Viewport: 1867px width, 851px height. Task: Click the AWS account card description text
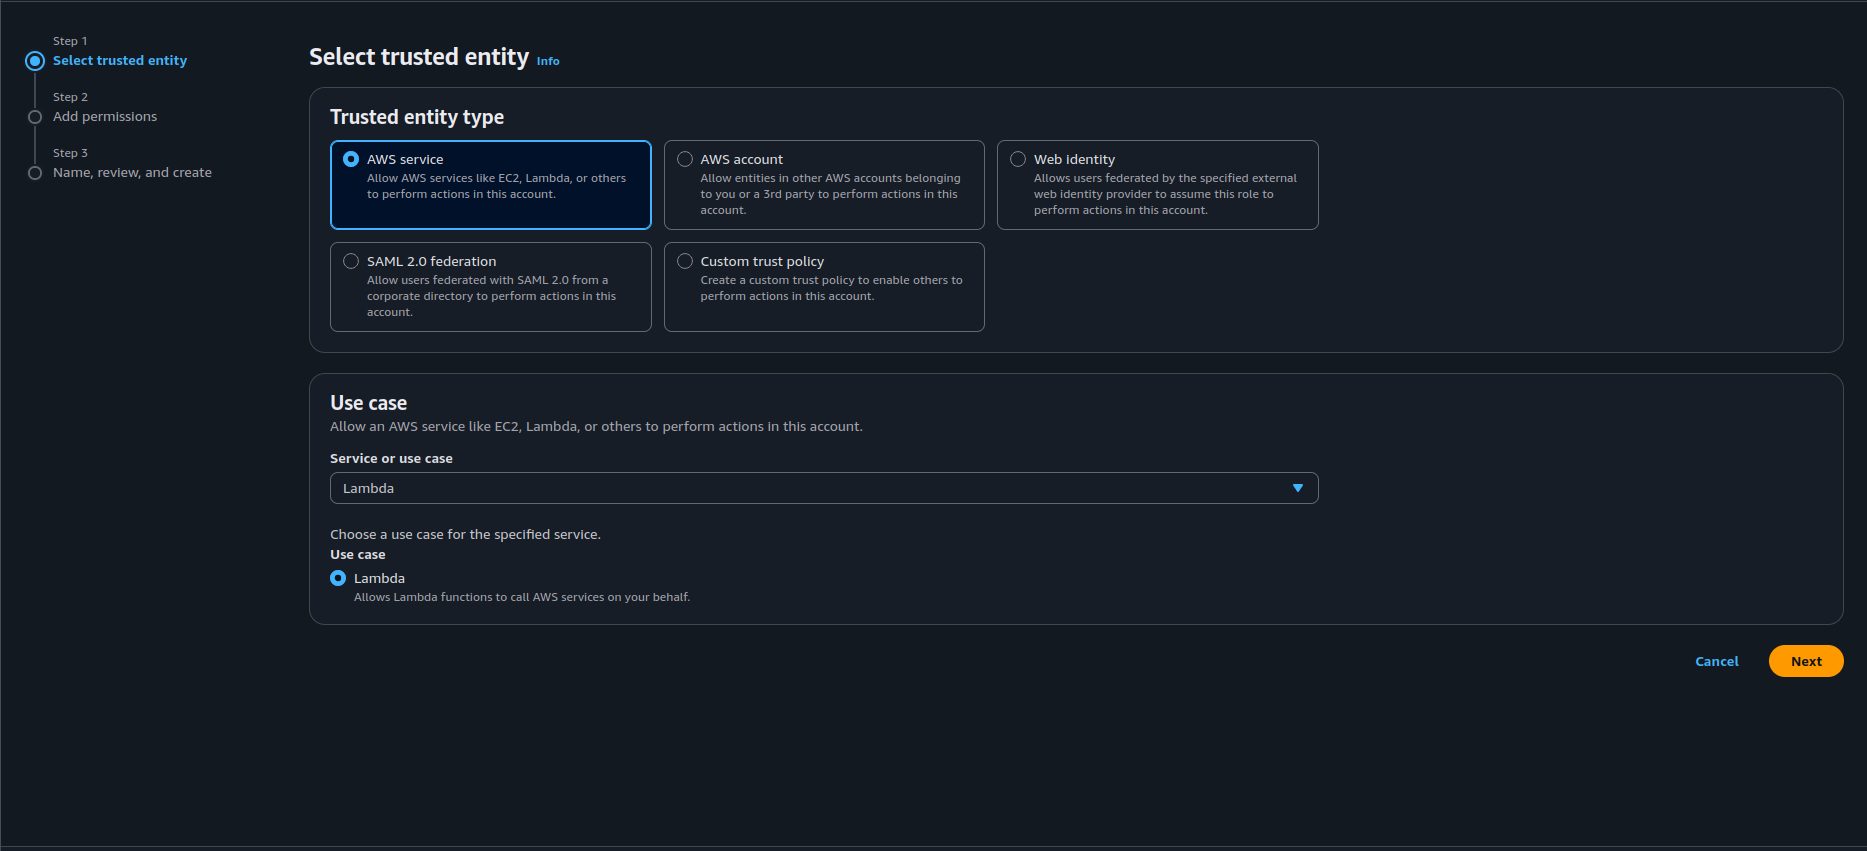[x=829, y=194]
